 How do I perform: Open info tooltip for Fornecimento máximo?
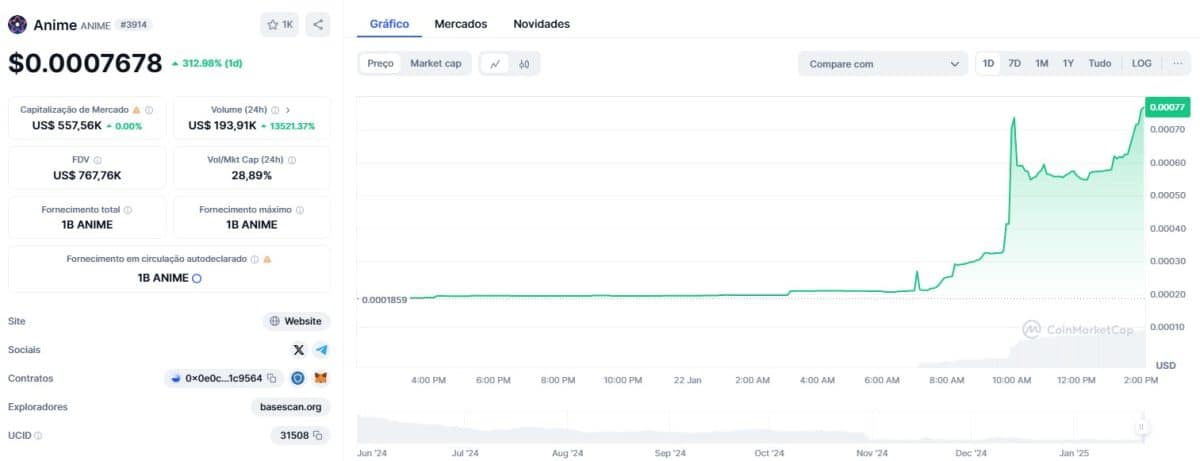point(300,210)
